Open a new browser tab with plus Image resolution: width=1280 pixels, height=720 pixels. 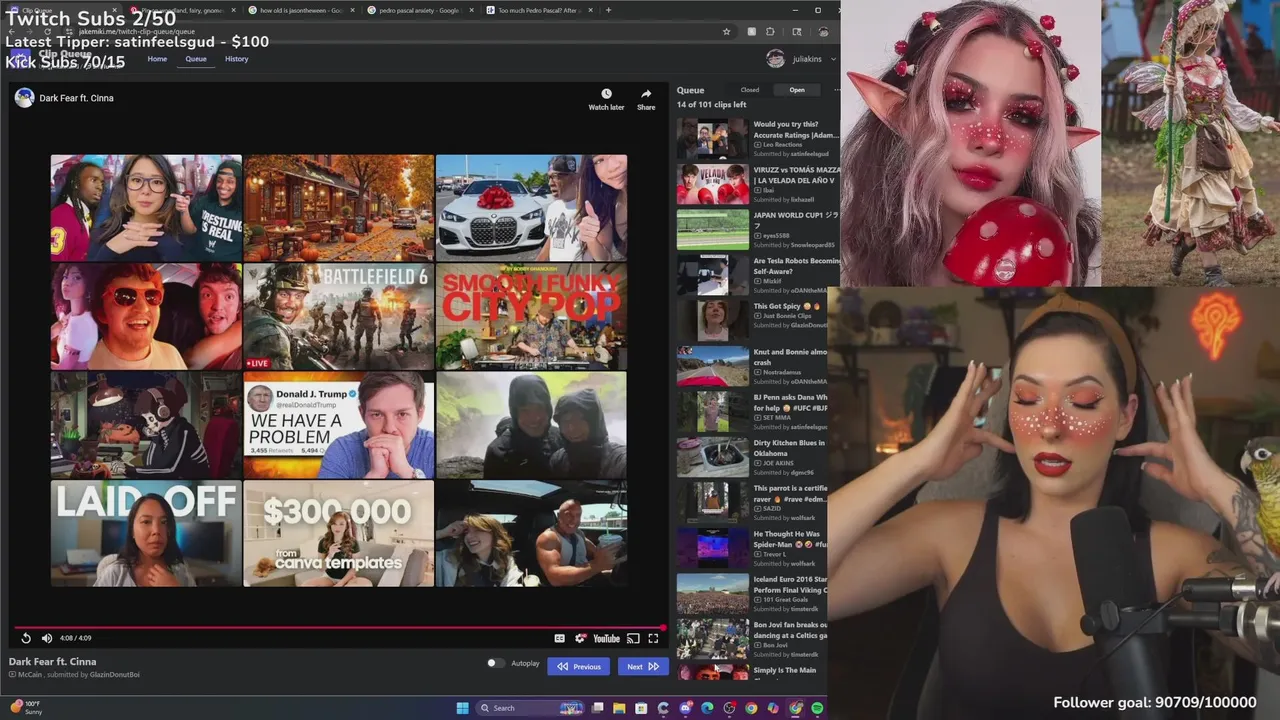(608, 10)
